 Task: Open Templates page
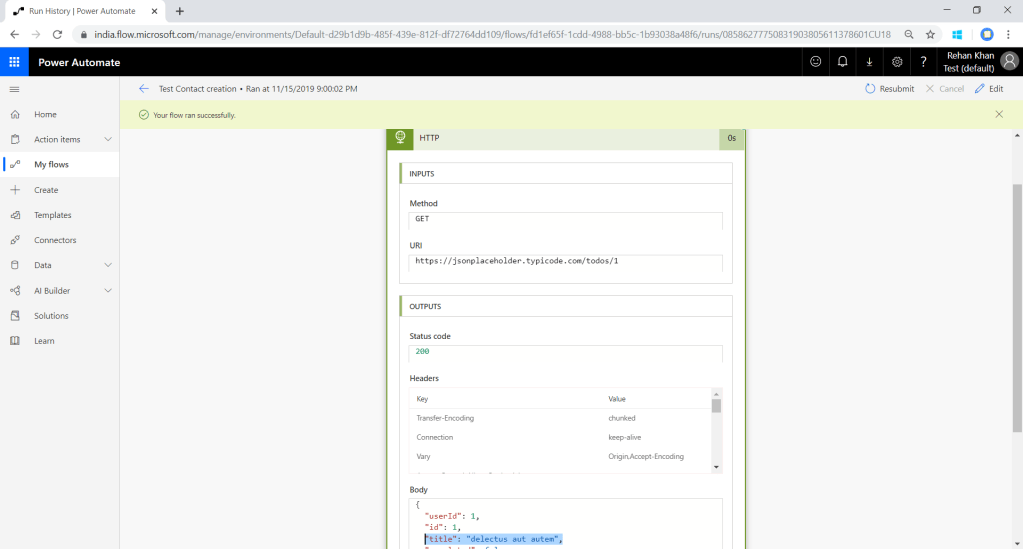52,215
